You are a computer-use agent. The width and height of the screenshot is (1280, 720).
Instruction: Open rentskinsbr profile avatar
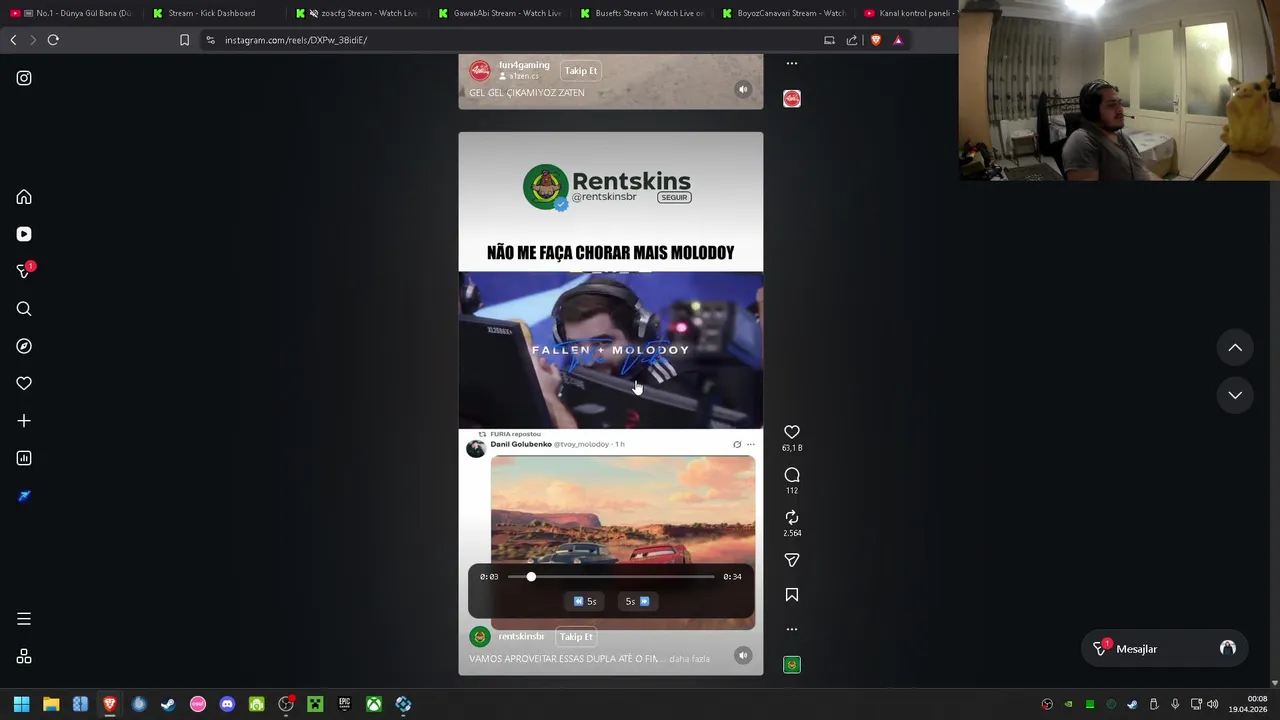480,637
